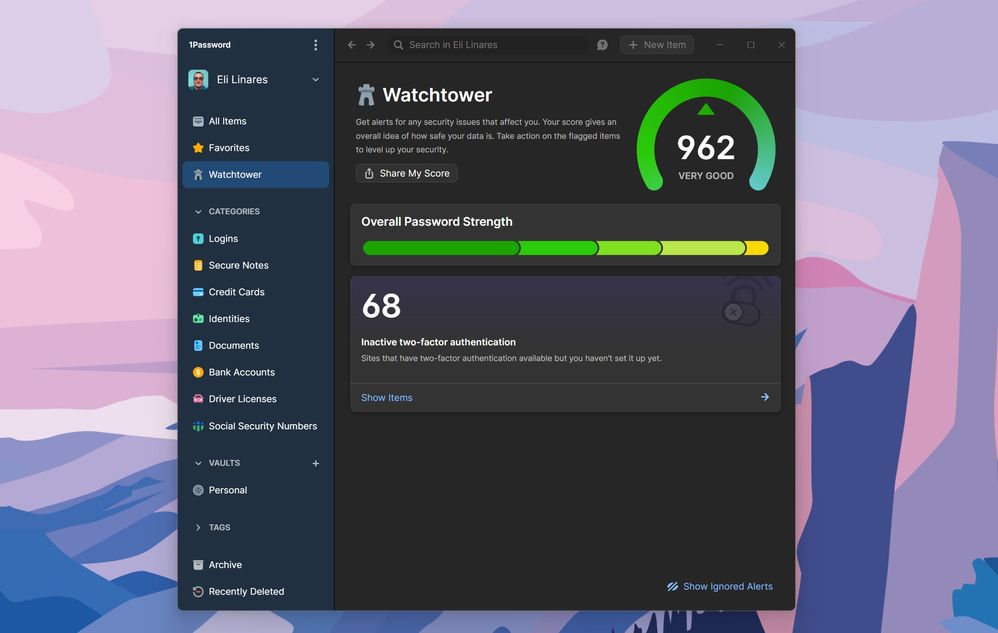Viewport: 998px width, 633px height.
Task: Click the Credit Cards icon
Action: click(198, 292)
